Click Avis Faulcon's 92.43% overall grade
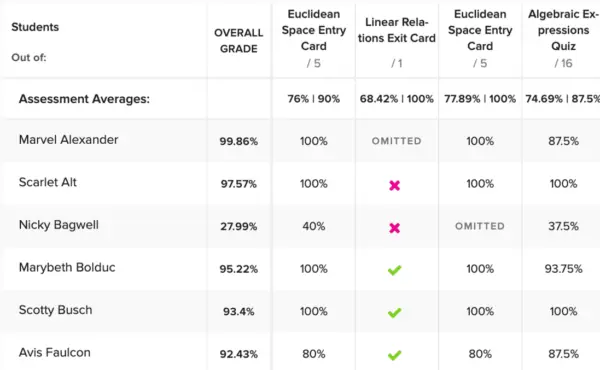 (238, 354)
